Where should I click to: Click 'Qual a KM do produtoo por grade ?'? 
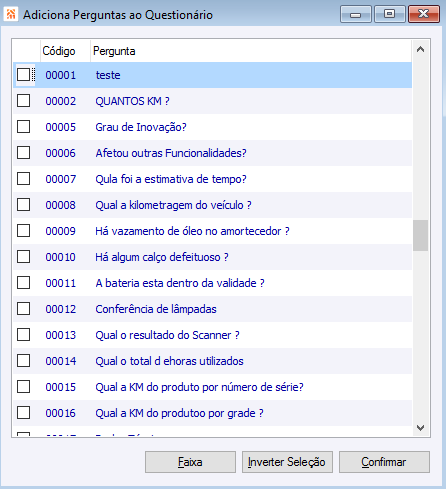pyautogui.click(x=179, y=413)
